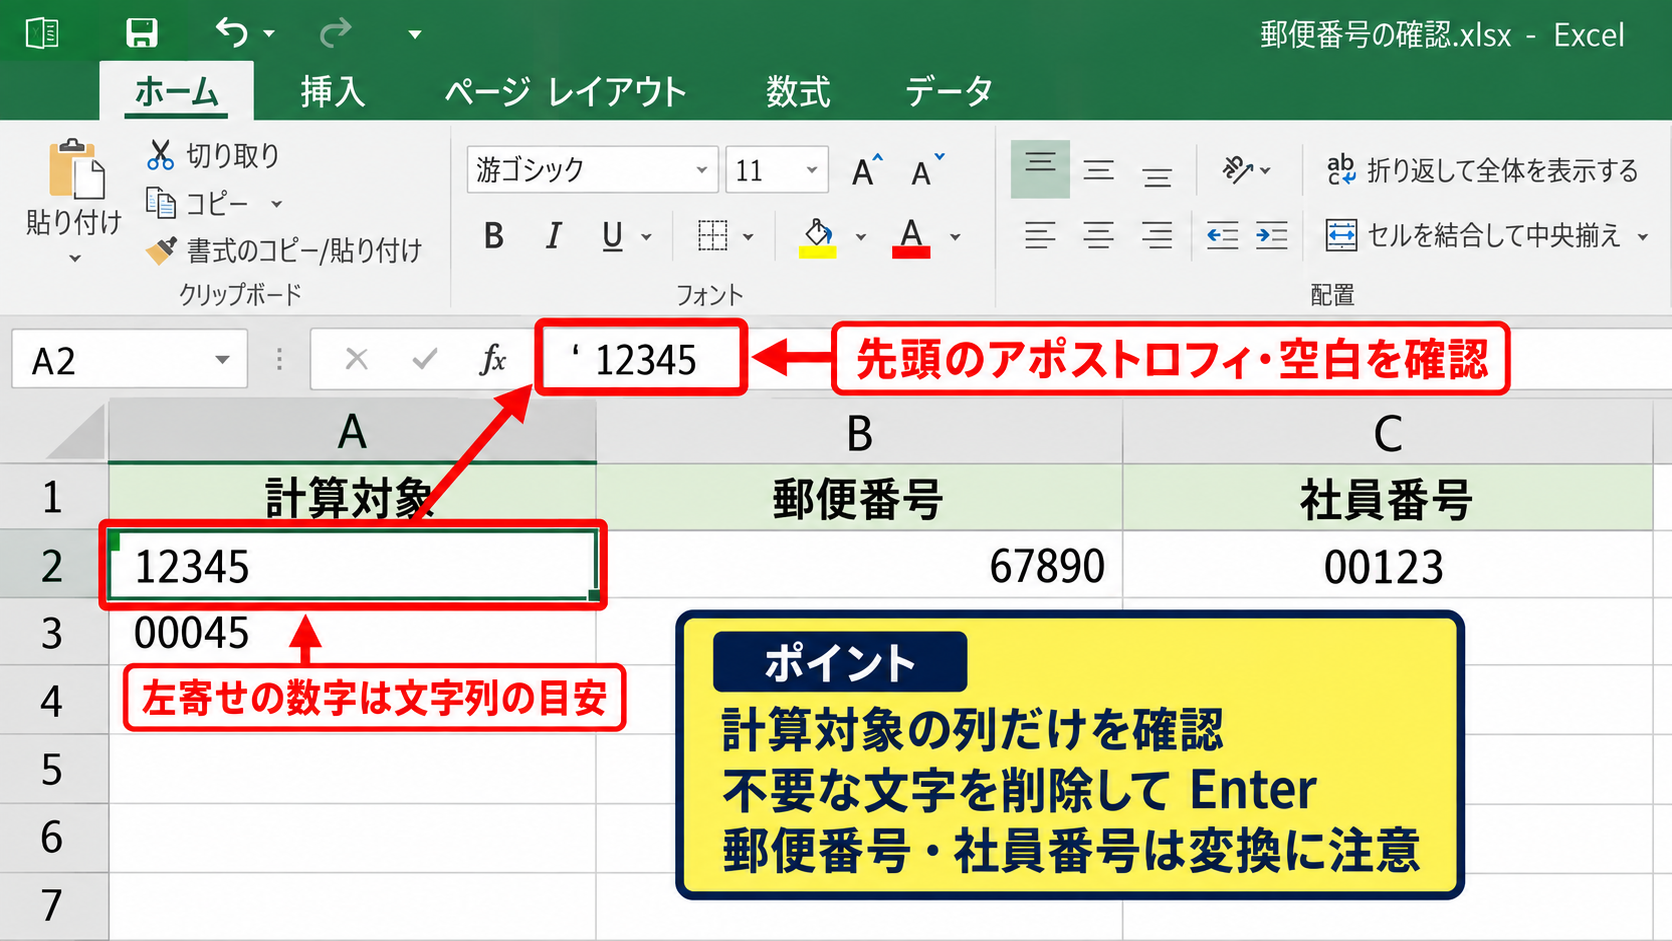Increase font size with large A icon
Image resolution: width=1672 pixels, height=941 pixels.
[x=867, y=171]
